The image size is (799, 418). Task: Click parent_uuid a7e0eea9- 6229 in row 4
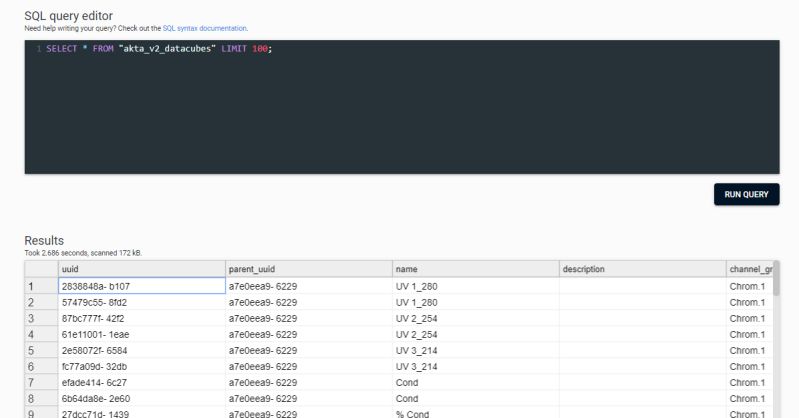[309, 334]
